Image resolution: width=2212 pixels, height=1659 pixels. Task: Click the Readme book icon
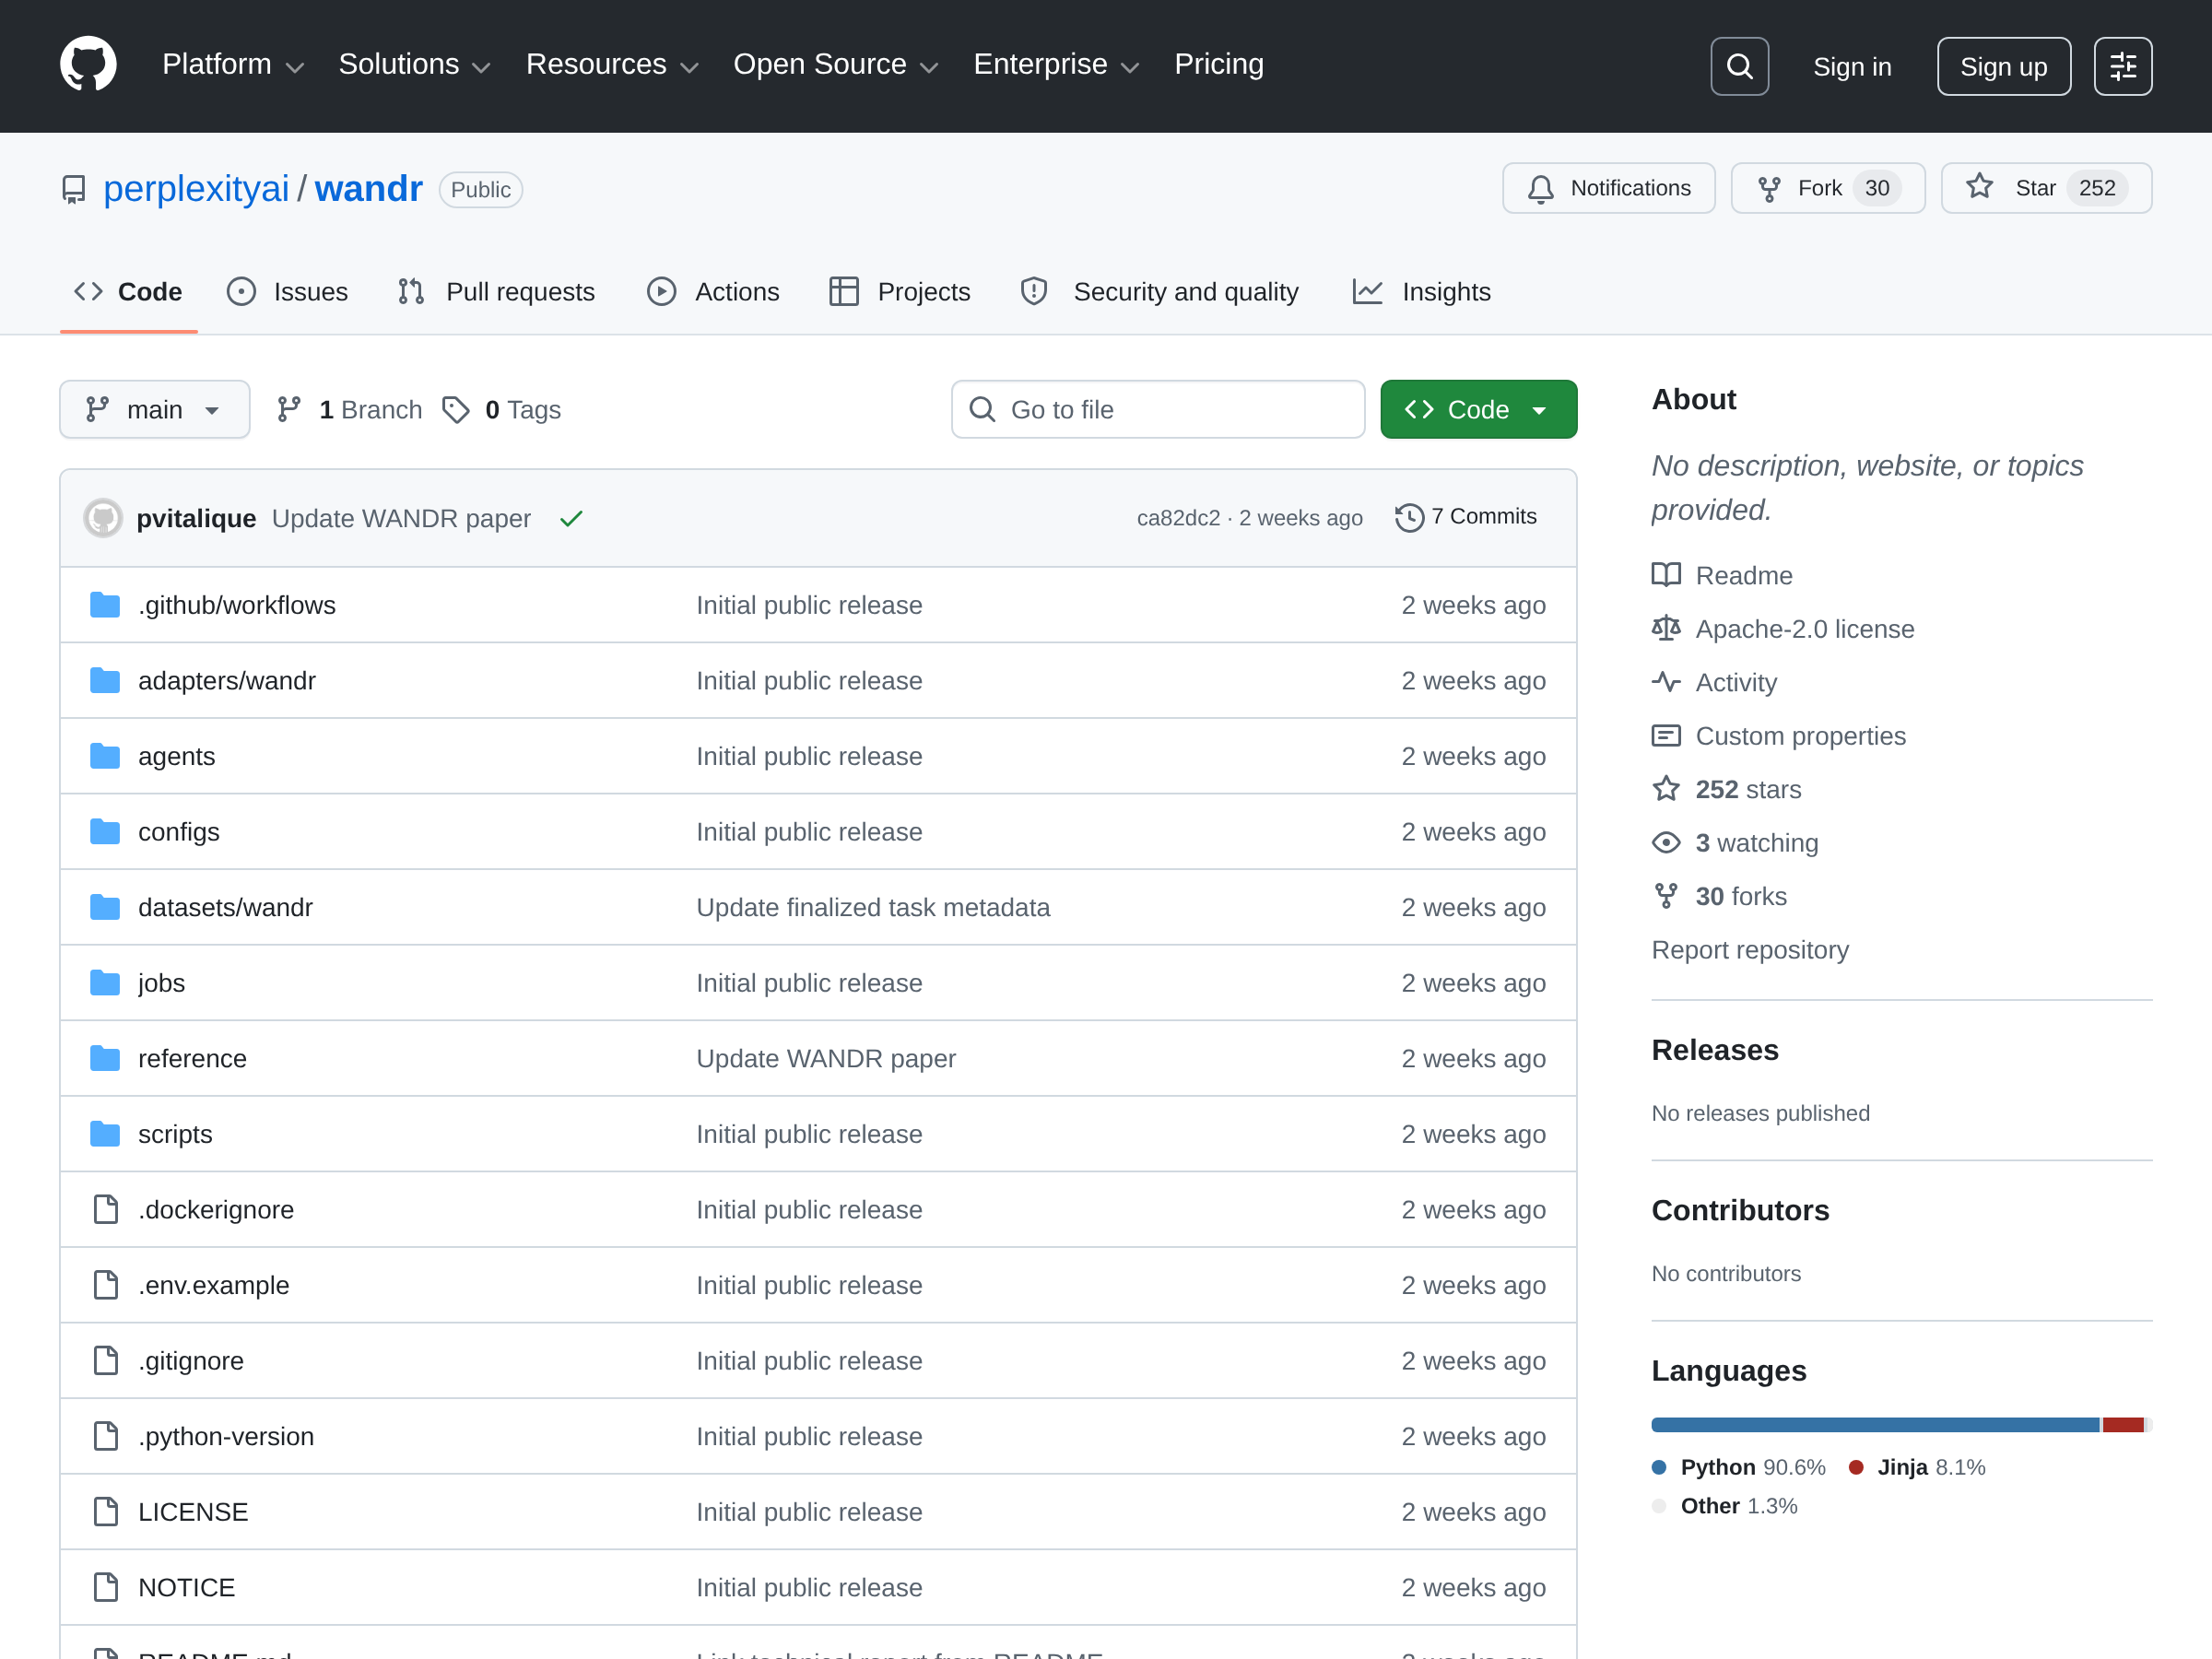(1666, 575)
